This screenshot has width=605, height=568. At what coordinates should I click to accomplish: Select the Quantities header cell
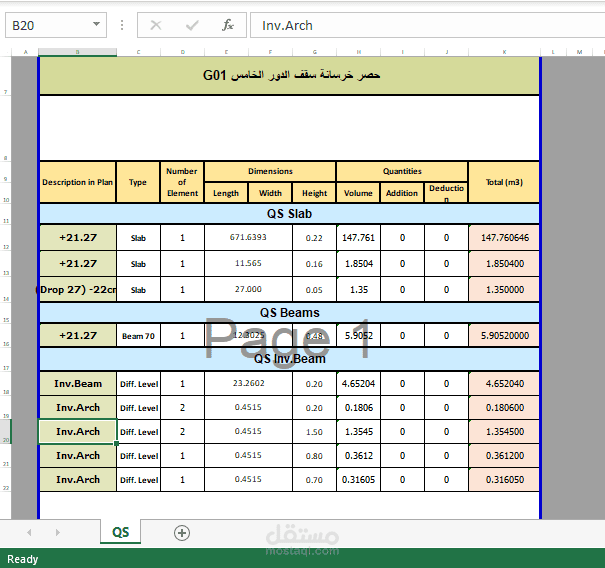point(402,171)
